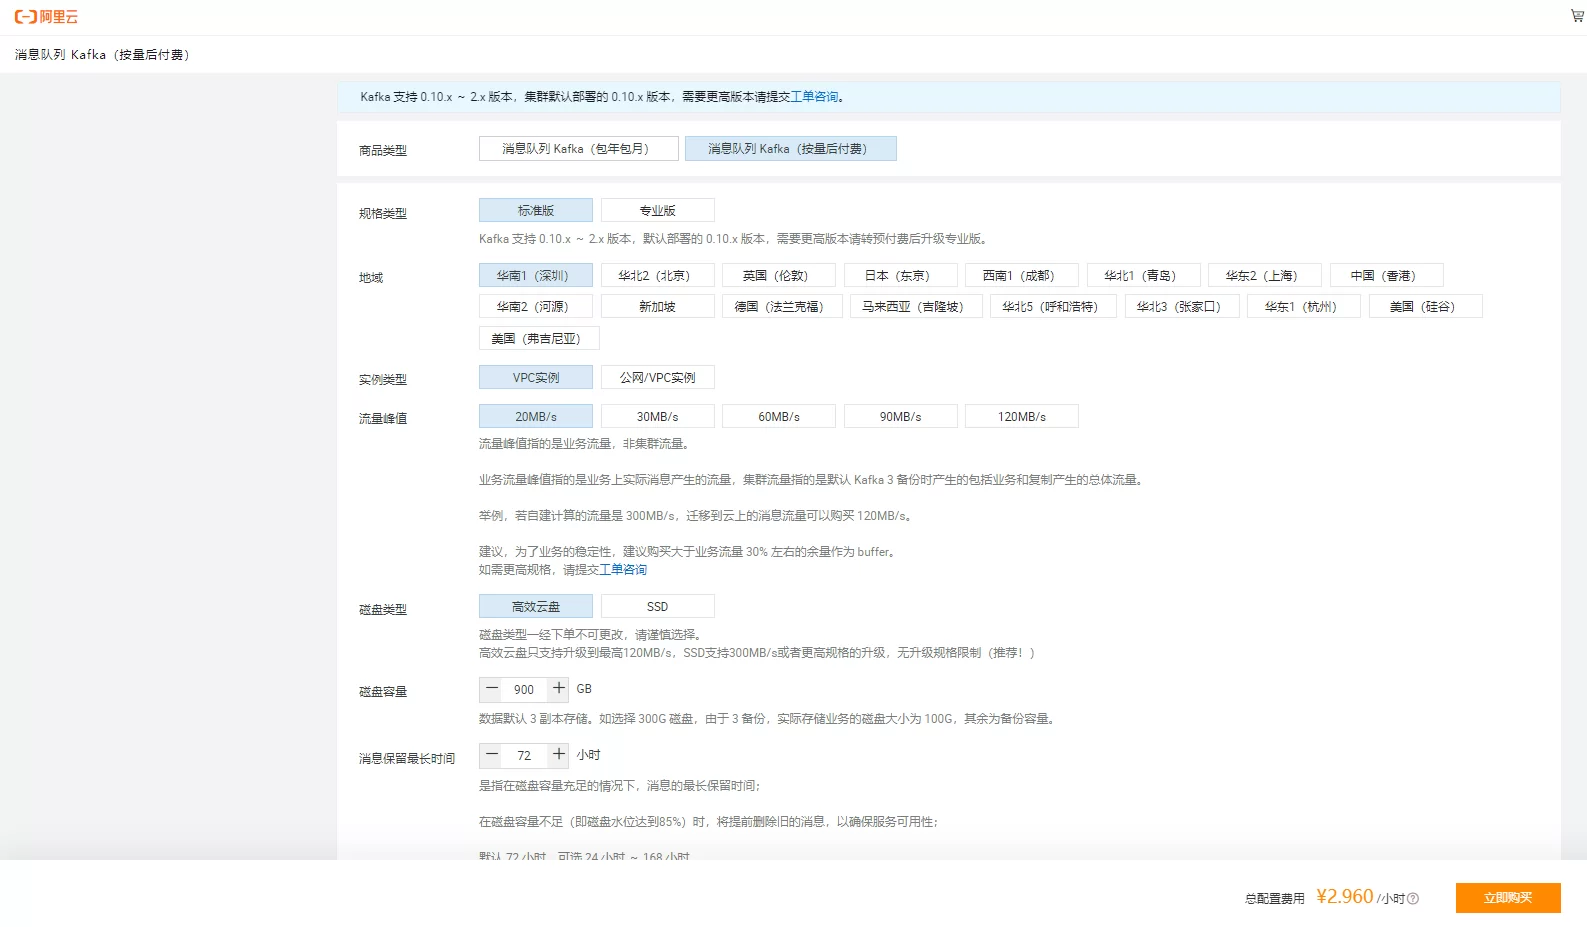
Task: Select region 华南1 (深圳)
Action: [536, 275]
